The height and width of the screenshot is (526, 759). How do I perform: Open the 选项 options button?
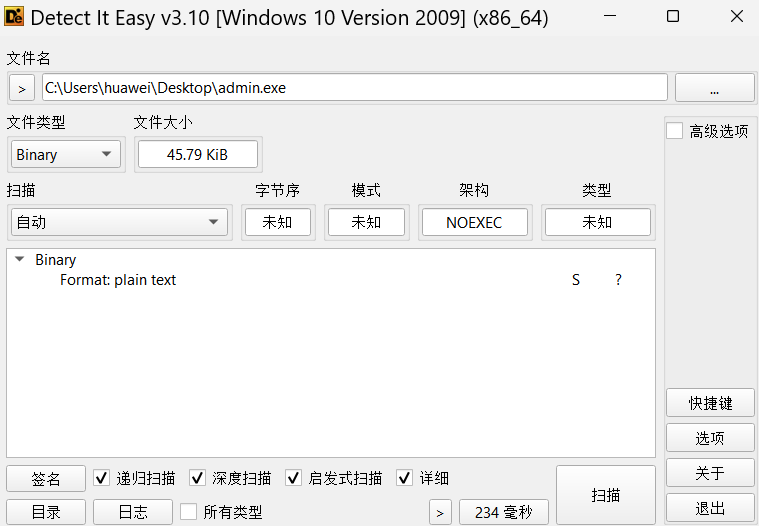click(x=710, y=438)
